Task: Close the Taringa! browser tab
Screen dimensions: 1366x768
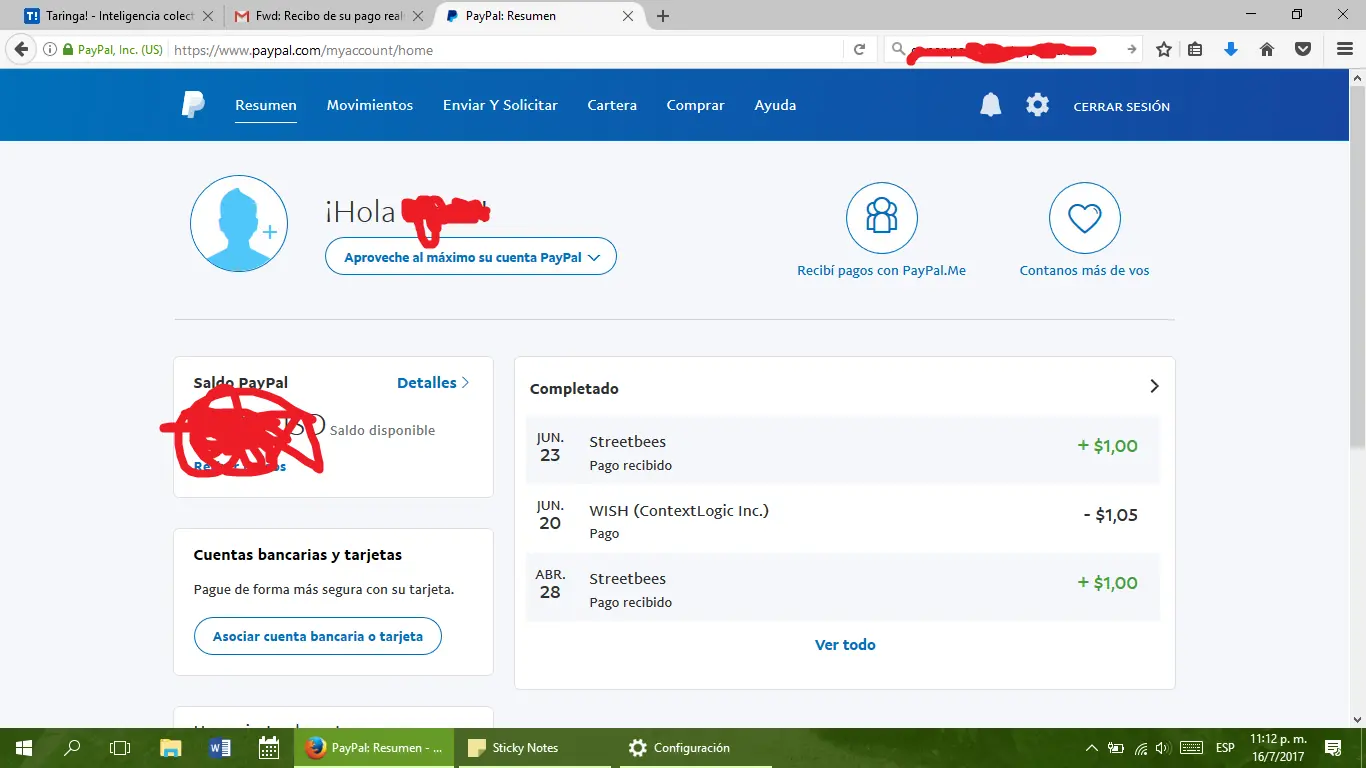Action: pyautogui.click(x=208, y=16)
